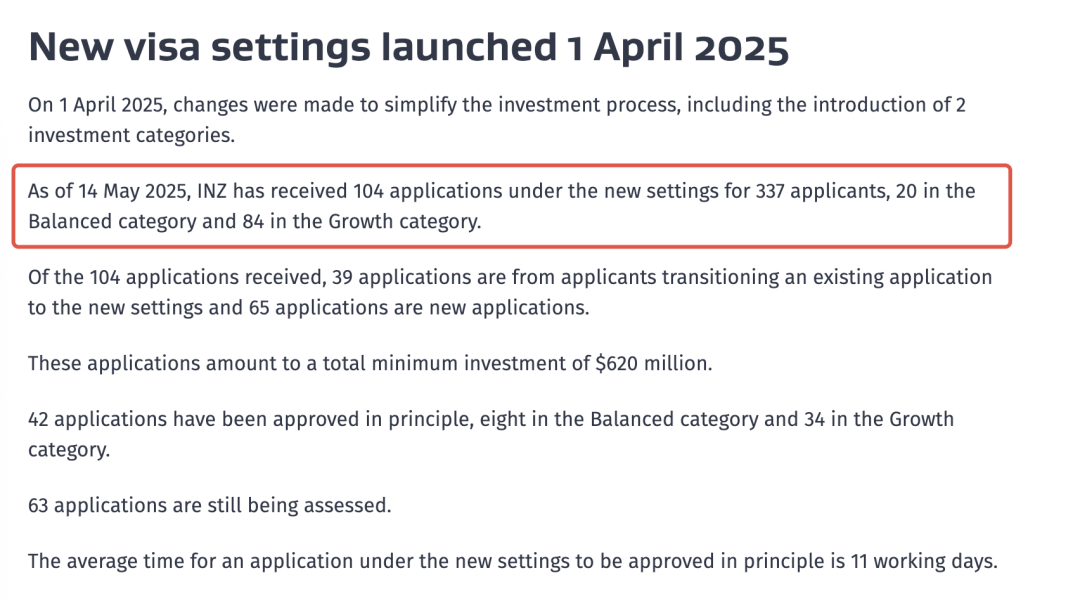
Task: Click the word 'category.' below the 42 applications line
Action: [69, 450]
